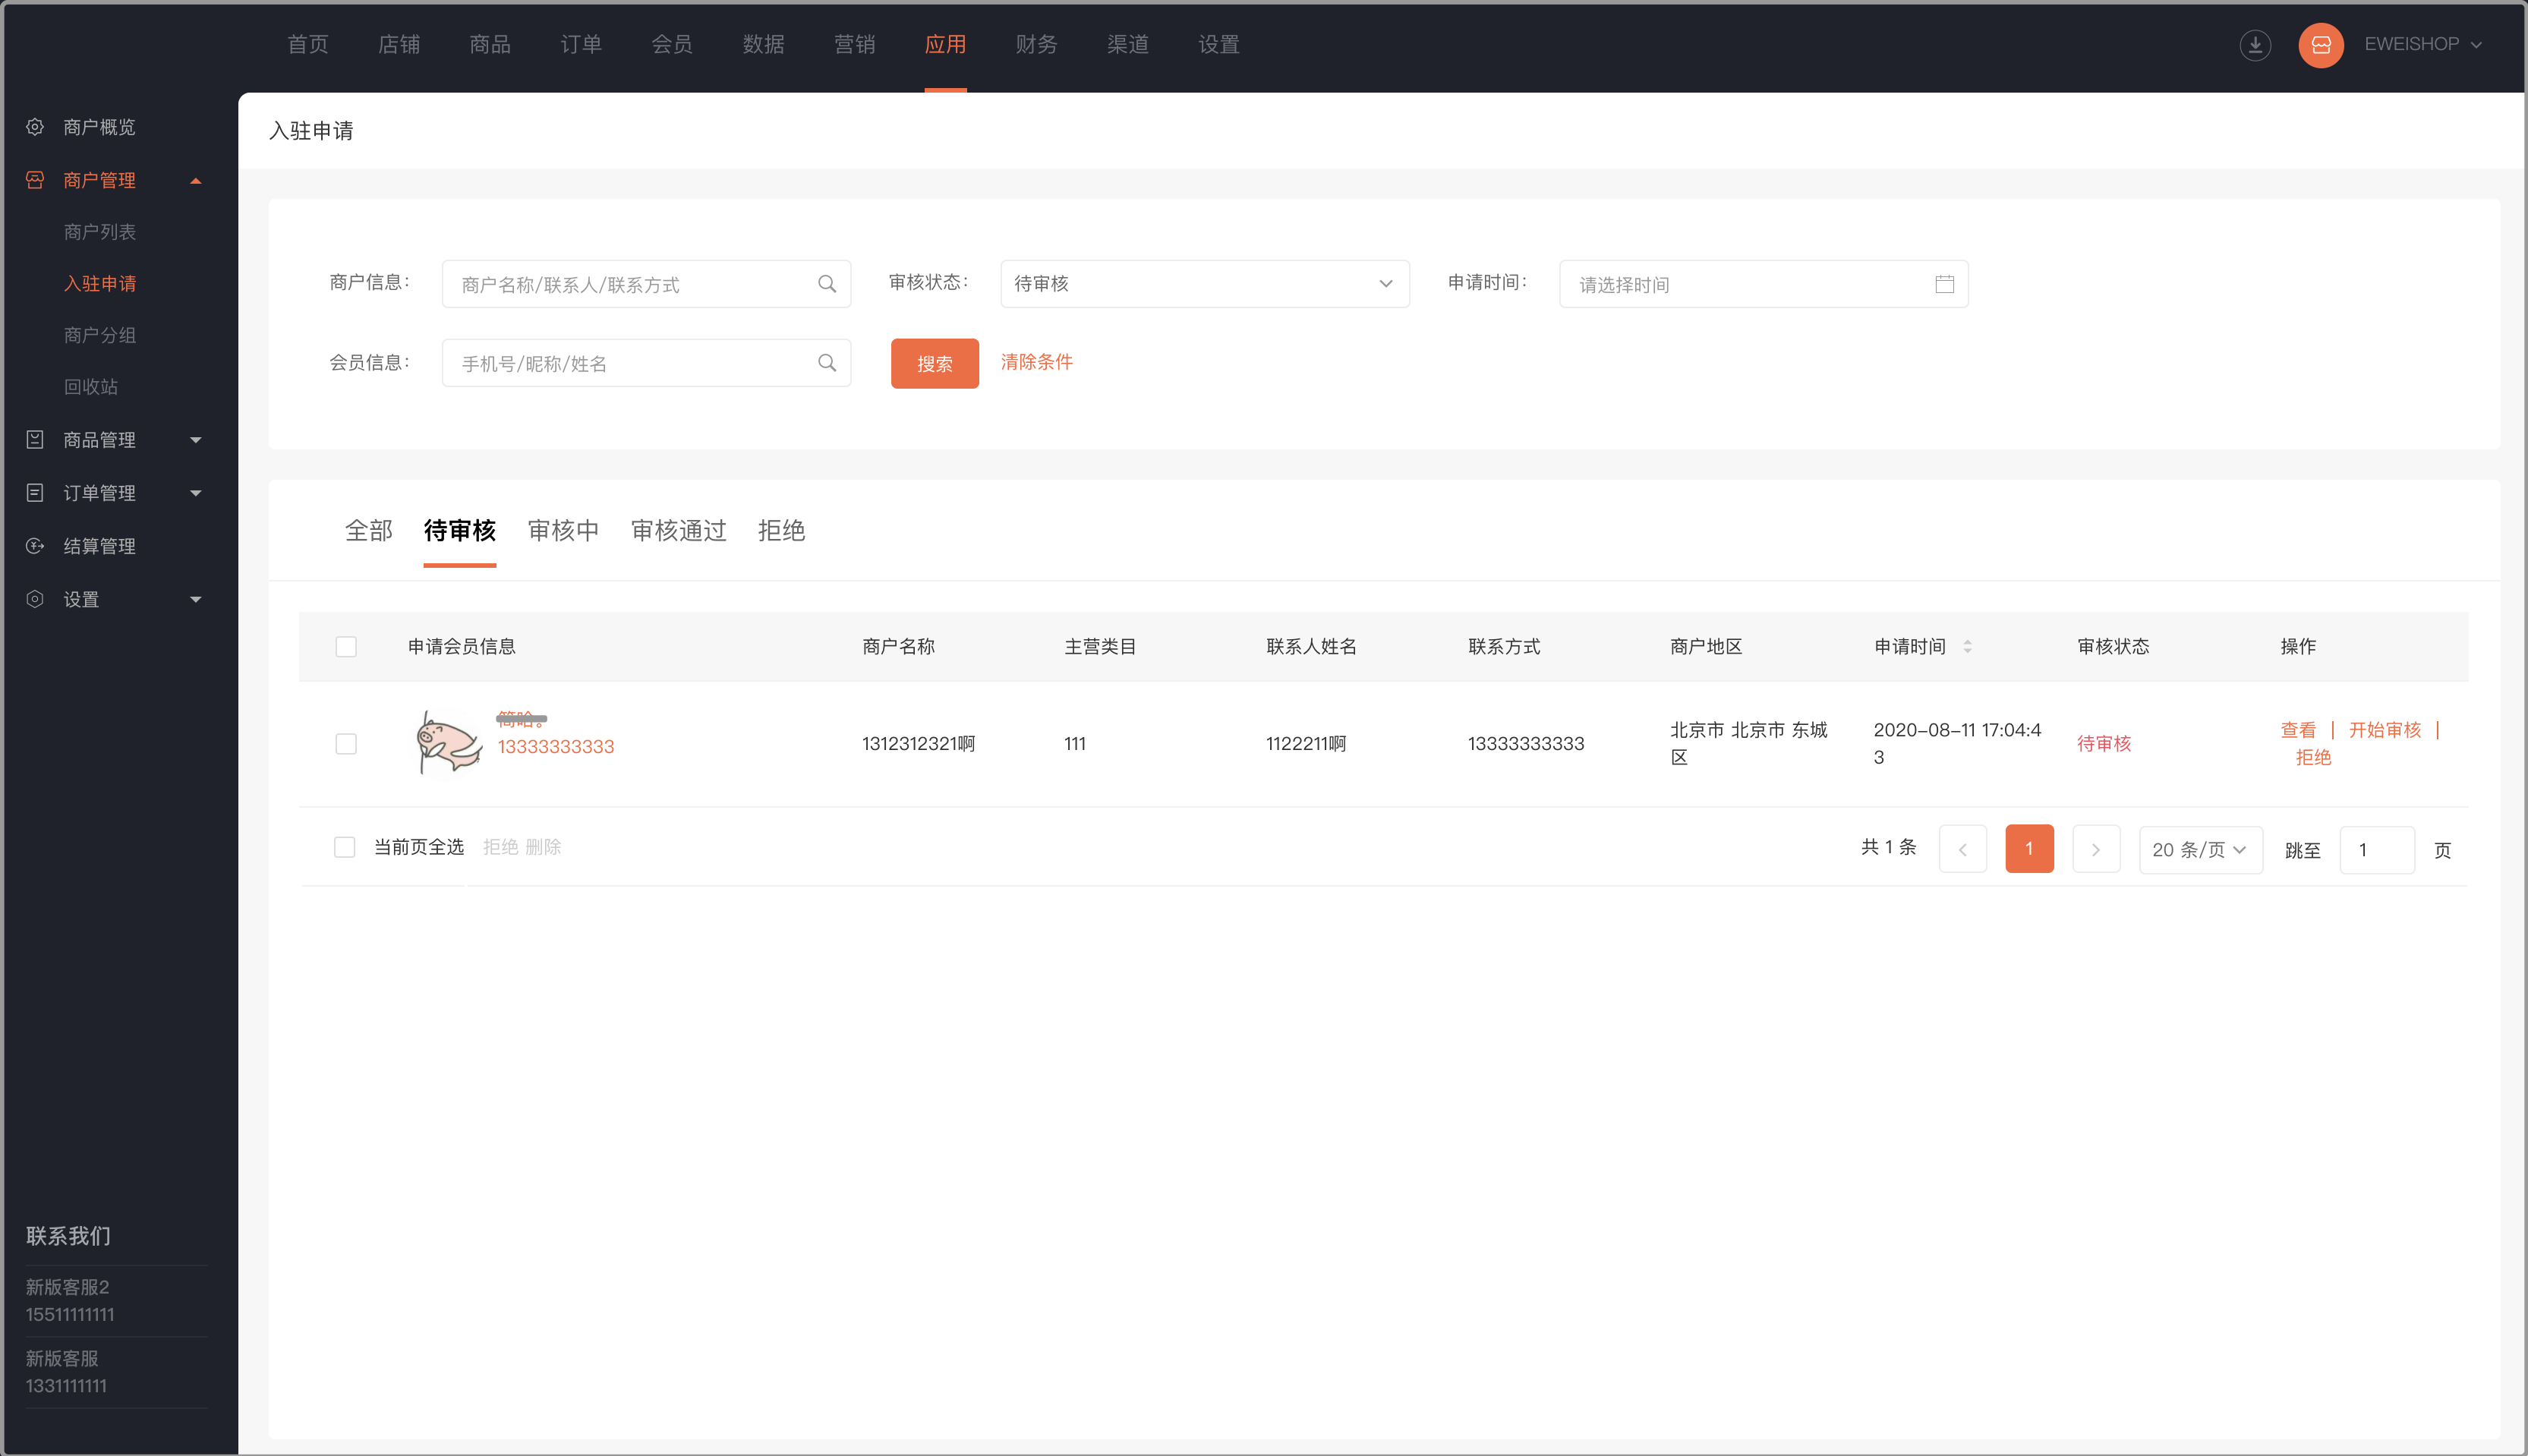Sort by 申请时间 column arrows

click(1967, 646)
